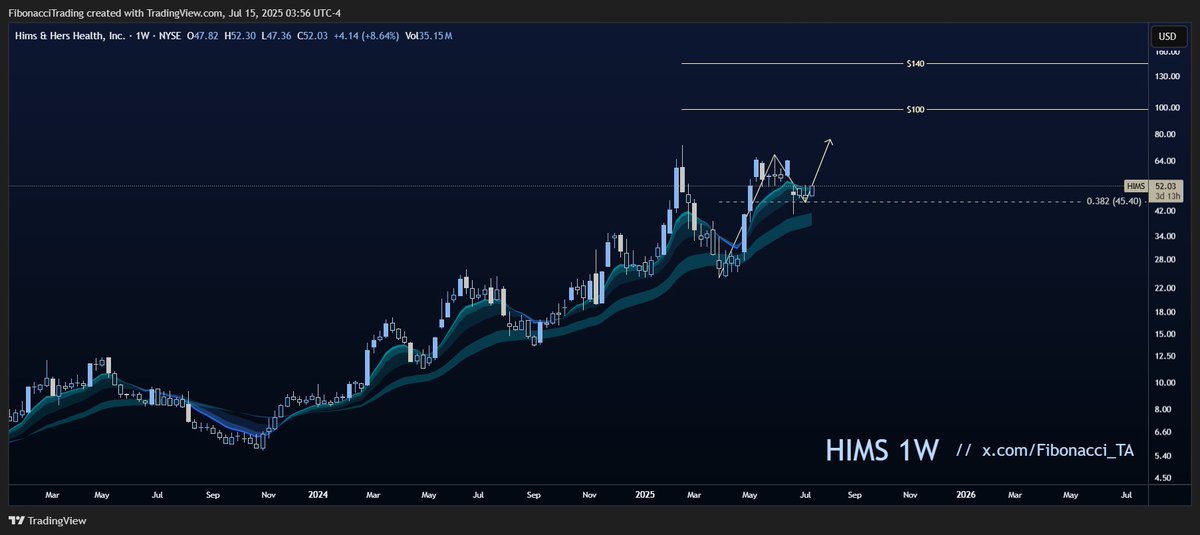This screenshot has width=1200, height=535.
Task: Click the 160.00 price axis label
Action: tap(1167, 51)
